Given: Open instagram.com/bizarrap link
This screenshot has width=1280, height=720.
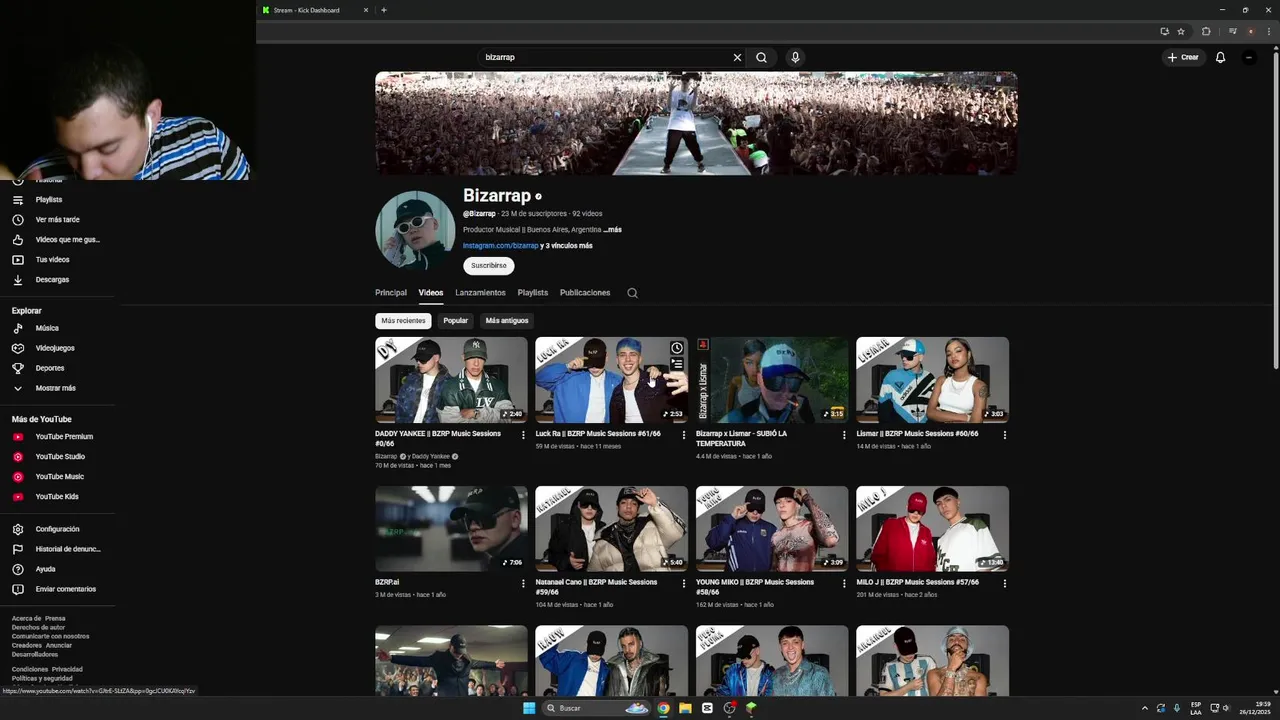Looking at the screenshot, I should point(500,246).
